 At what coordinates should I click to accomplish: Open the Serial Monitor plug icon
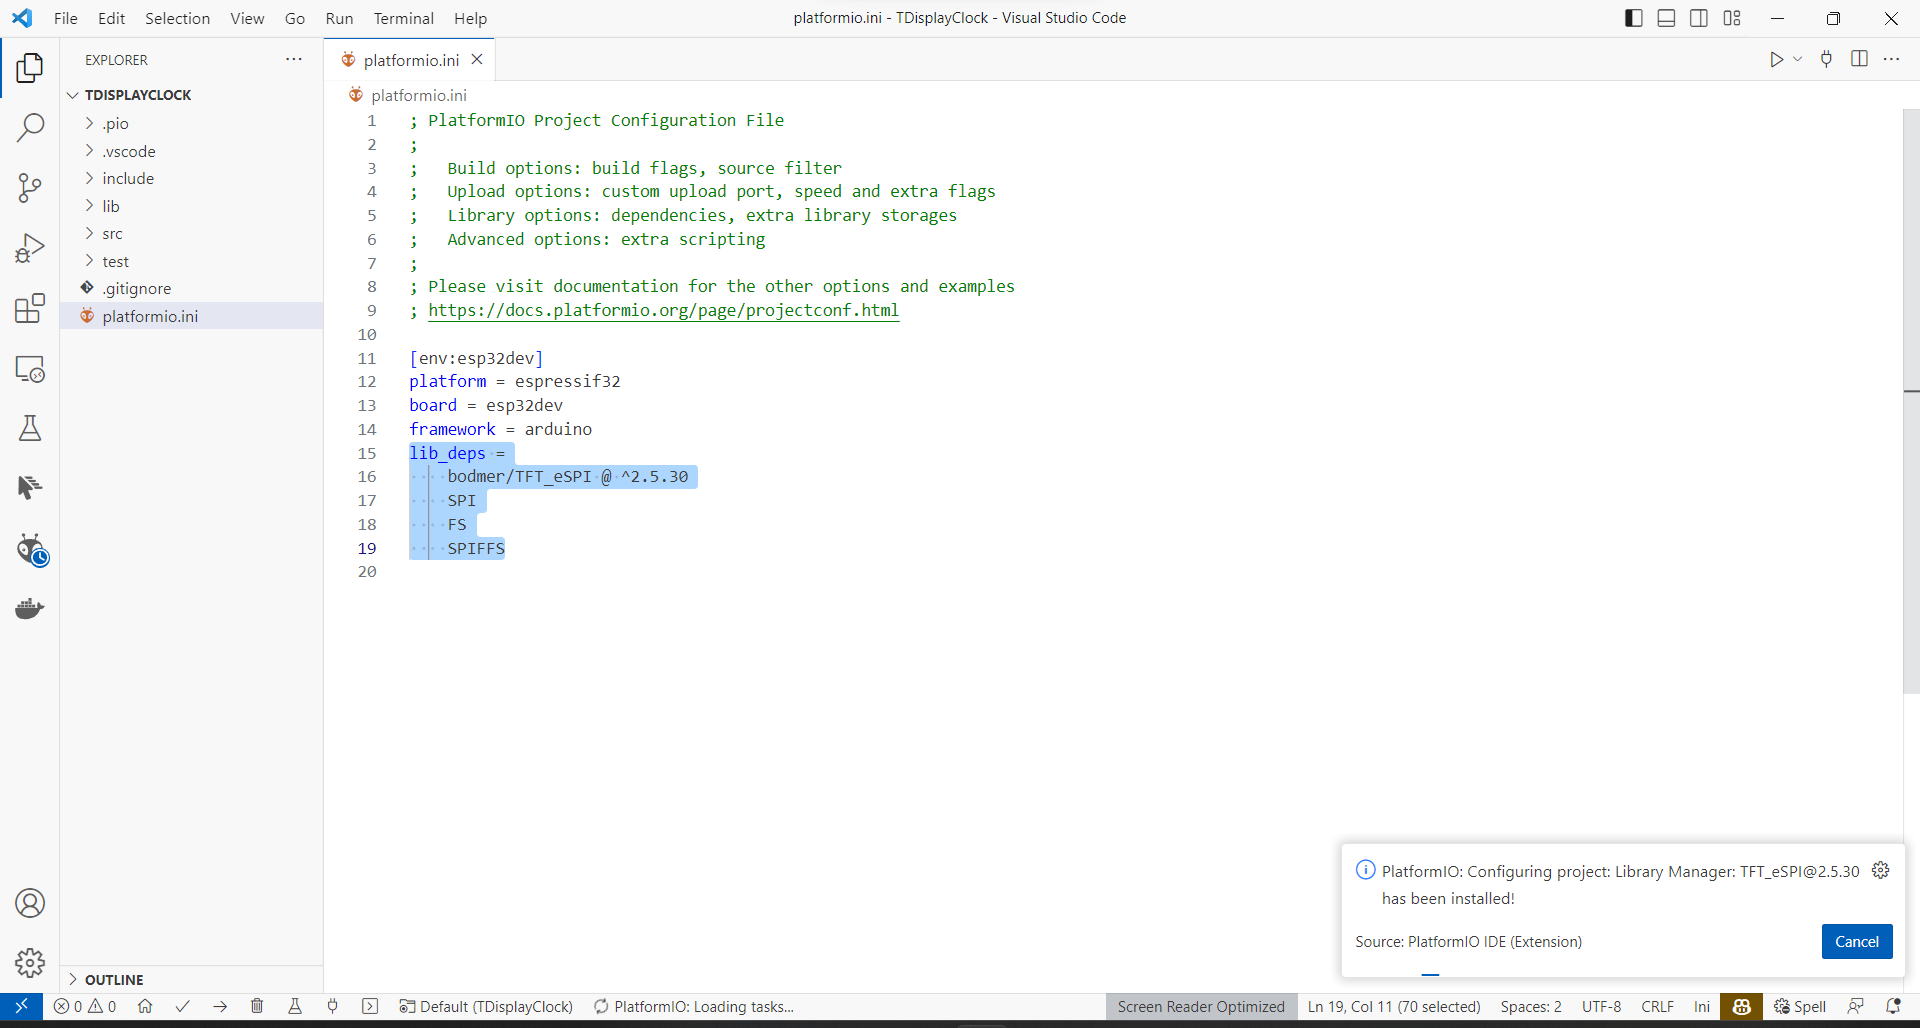[x=332, y=1007]
